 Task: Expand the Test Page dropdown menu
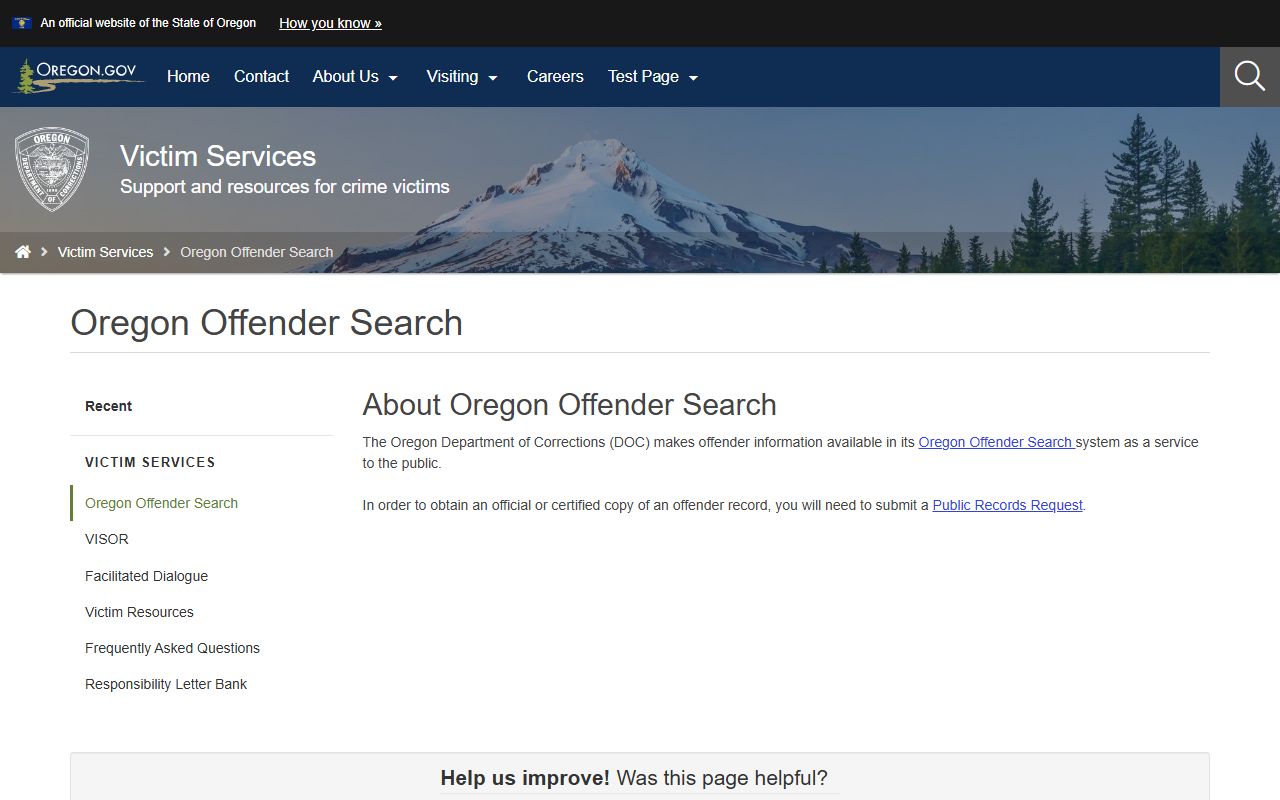pos(653,76)
